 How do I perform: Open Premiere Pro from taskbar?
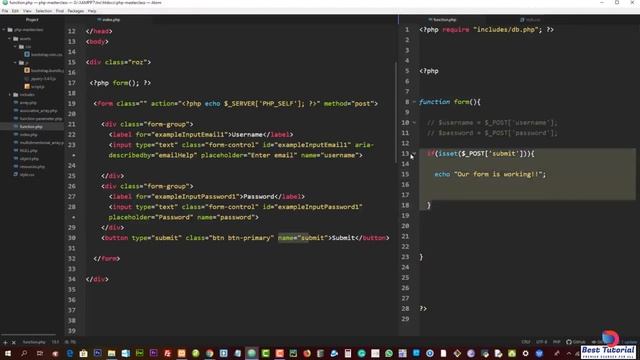pyautogui.click(x=153, y=353)
